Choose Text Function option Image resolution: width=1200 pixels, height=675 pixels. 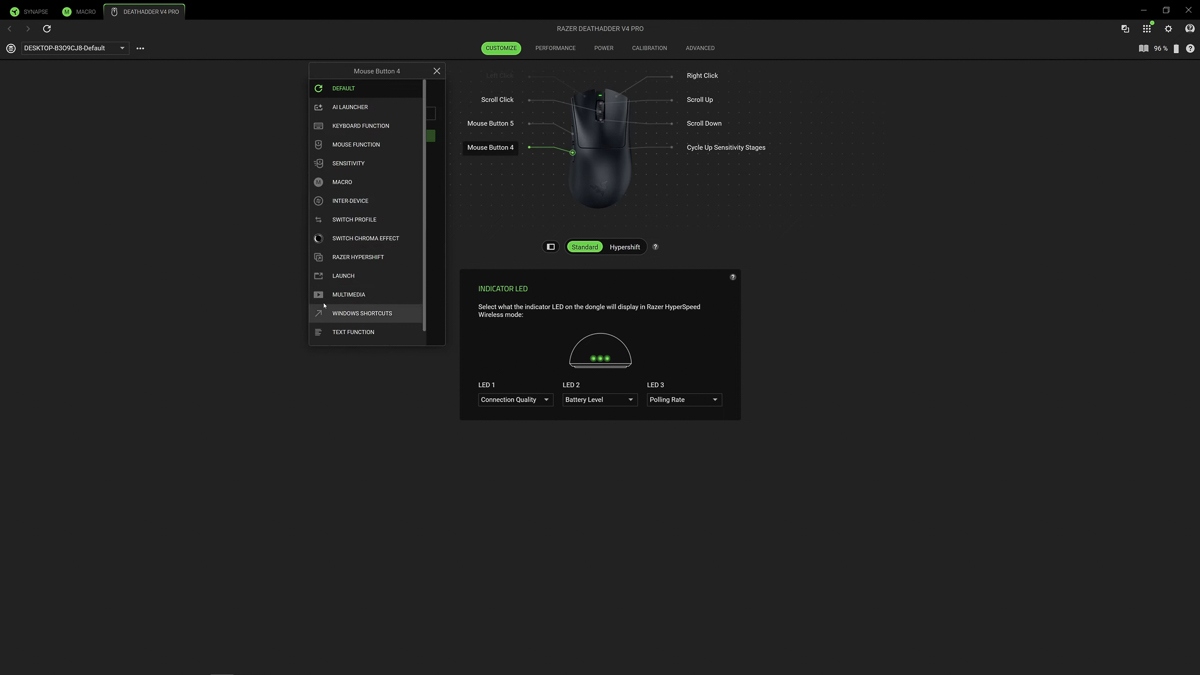click(366, 332)
